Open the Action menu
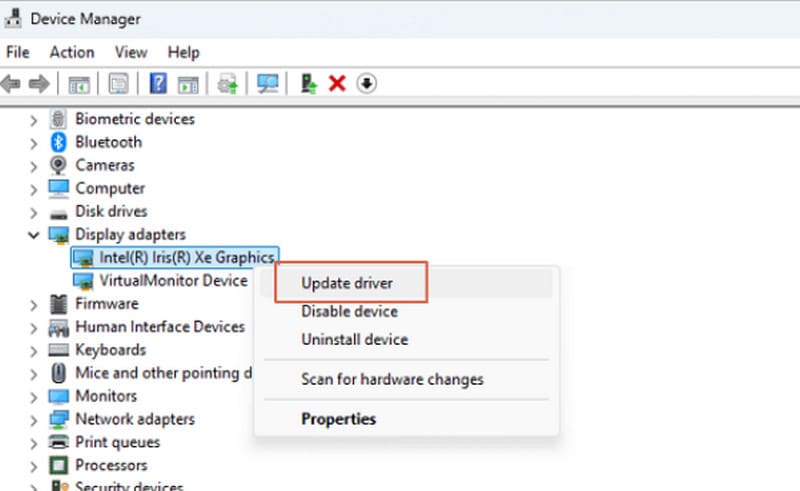The height and width of the screenshot is (491, 800). click(72, 52)
